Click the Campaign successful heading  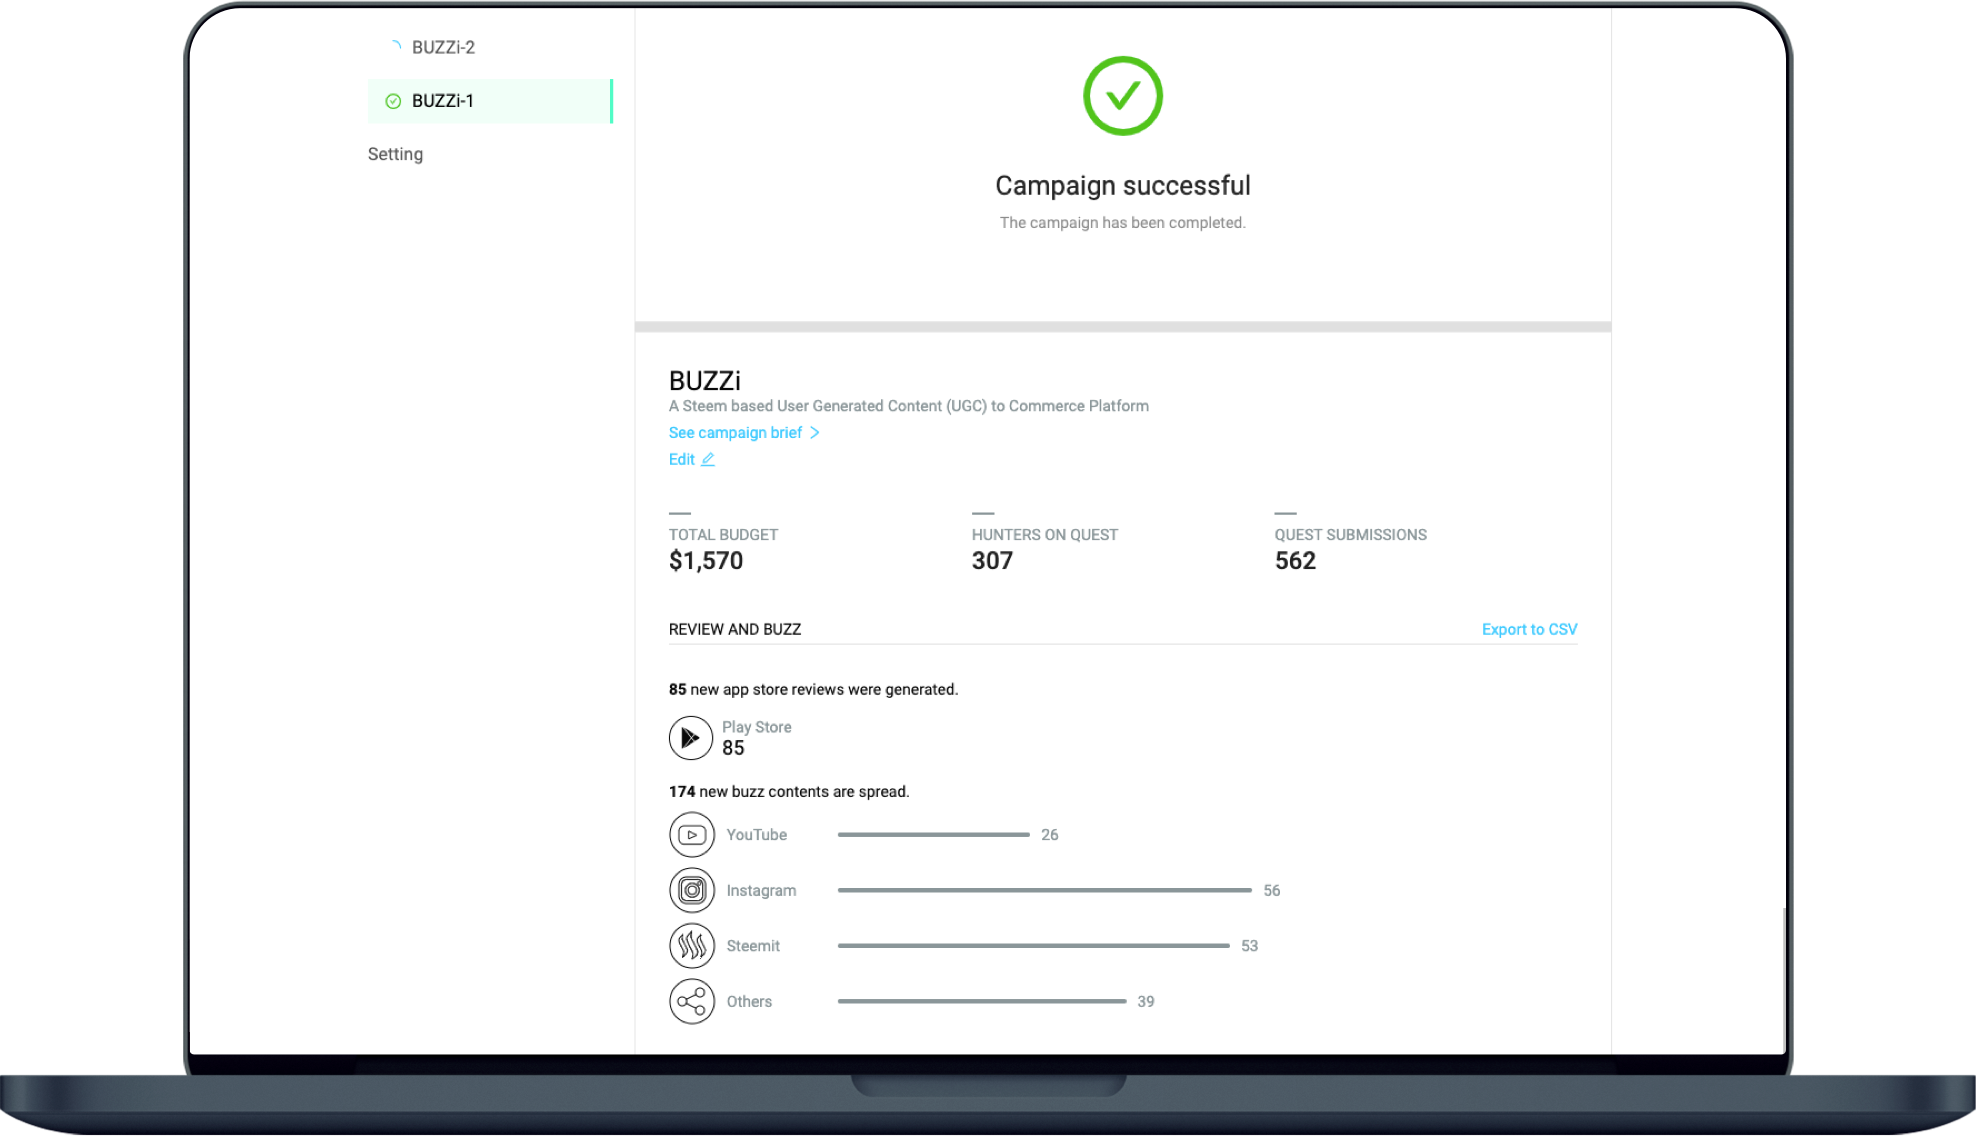tap(1122, 186)
